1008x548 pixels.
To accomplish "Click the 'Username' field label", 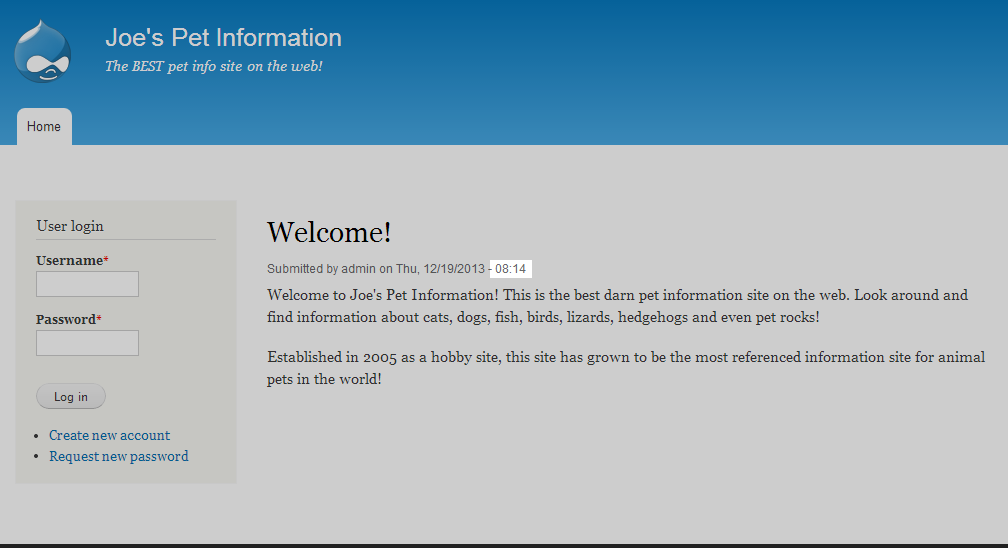I will pyautogui.click(x=72, y=260).
